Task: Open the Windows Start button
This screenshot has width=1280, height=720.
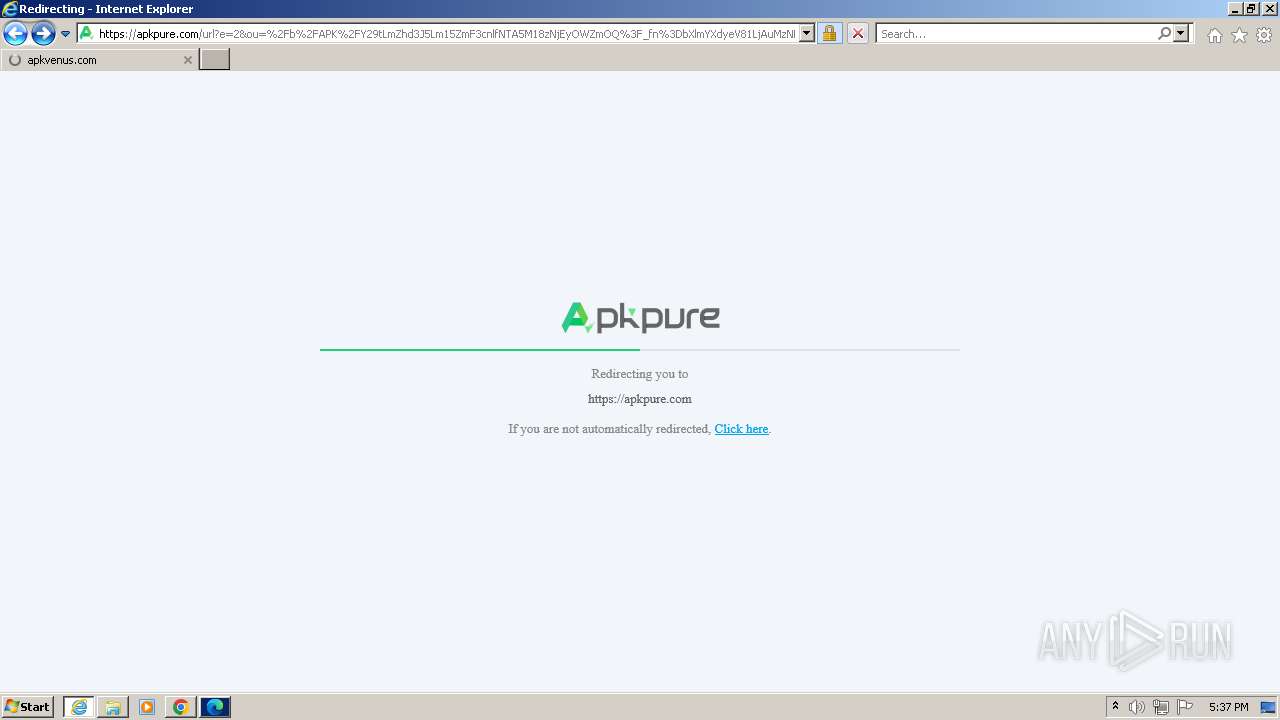Action: point(28,706)
